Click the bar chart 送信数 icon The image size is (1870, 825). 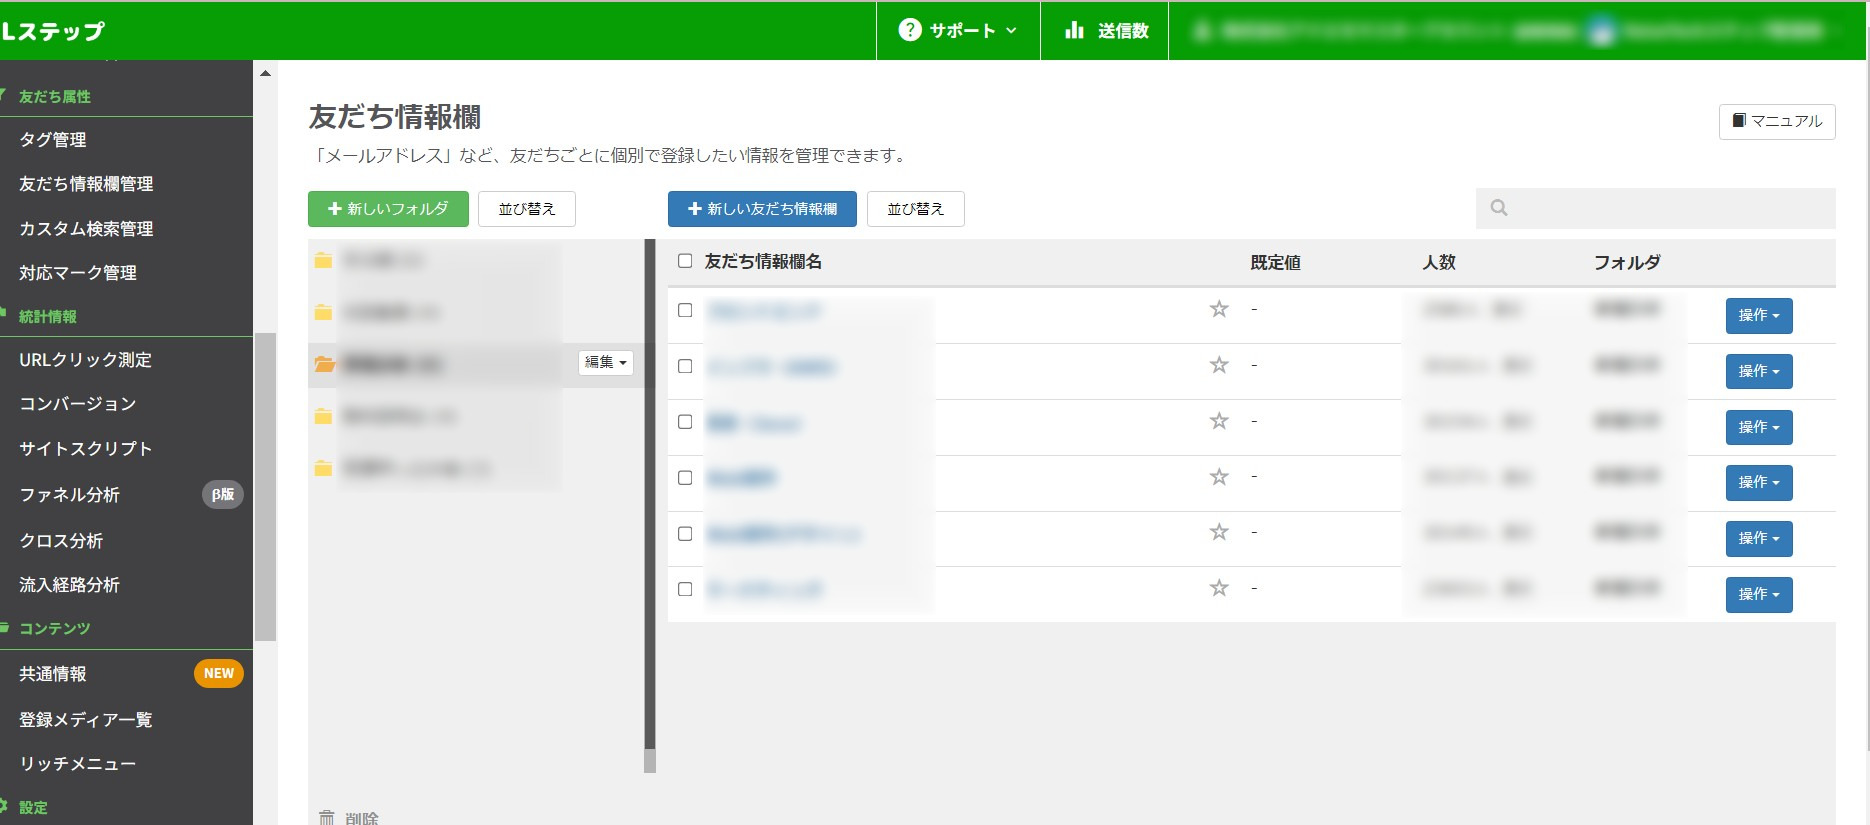(x=1075, y=30)
